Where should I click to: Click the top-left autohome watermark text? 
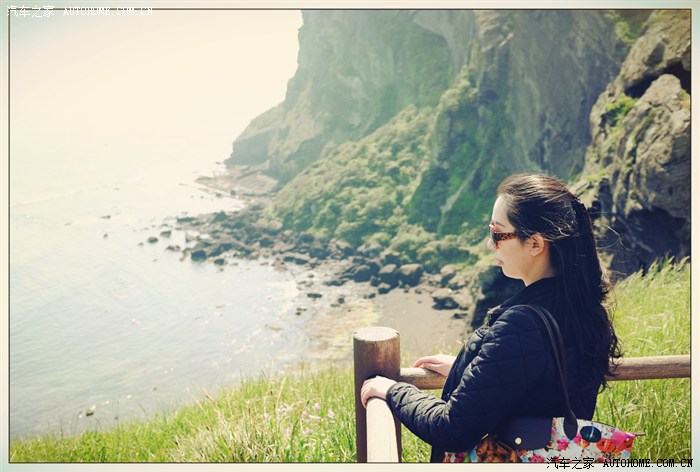(80, 11)
